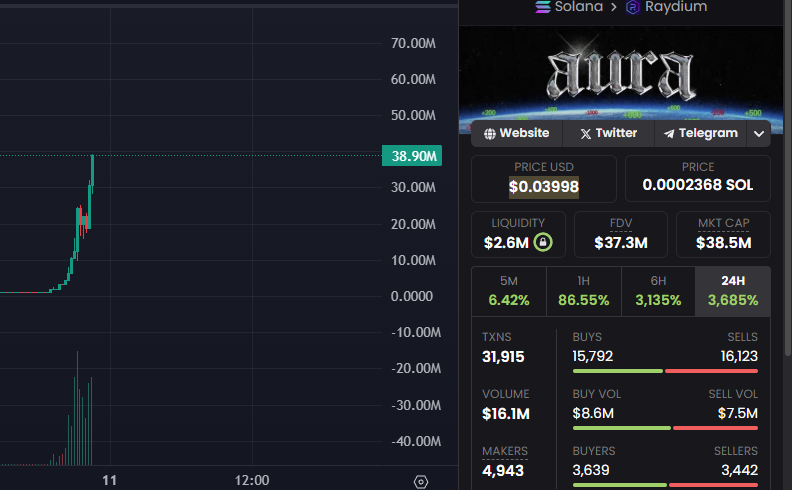Viewport: 792px width, 490px height.
Task: Click the 70.00M price axis label
Action: pyautogui.click(x=413, y=43)
